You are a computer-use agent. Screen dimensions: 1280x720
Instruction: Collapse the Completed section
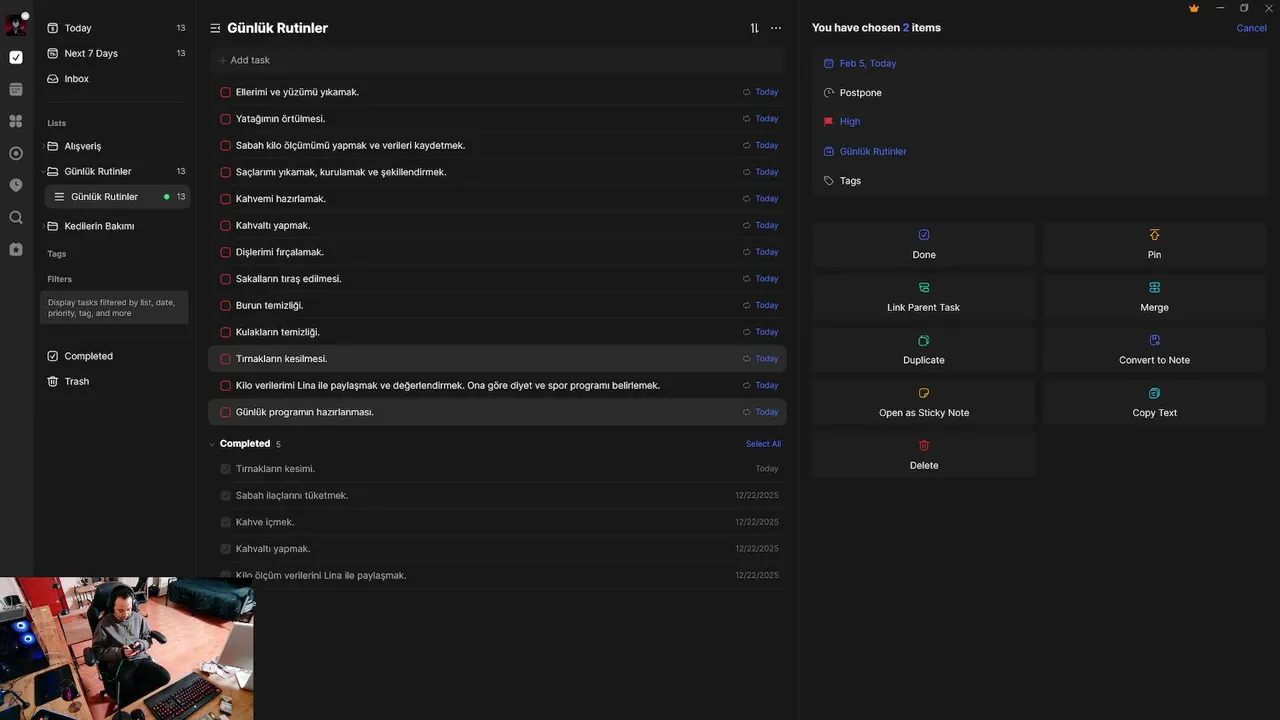[x=212, y=444]
